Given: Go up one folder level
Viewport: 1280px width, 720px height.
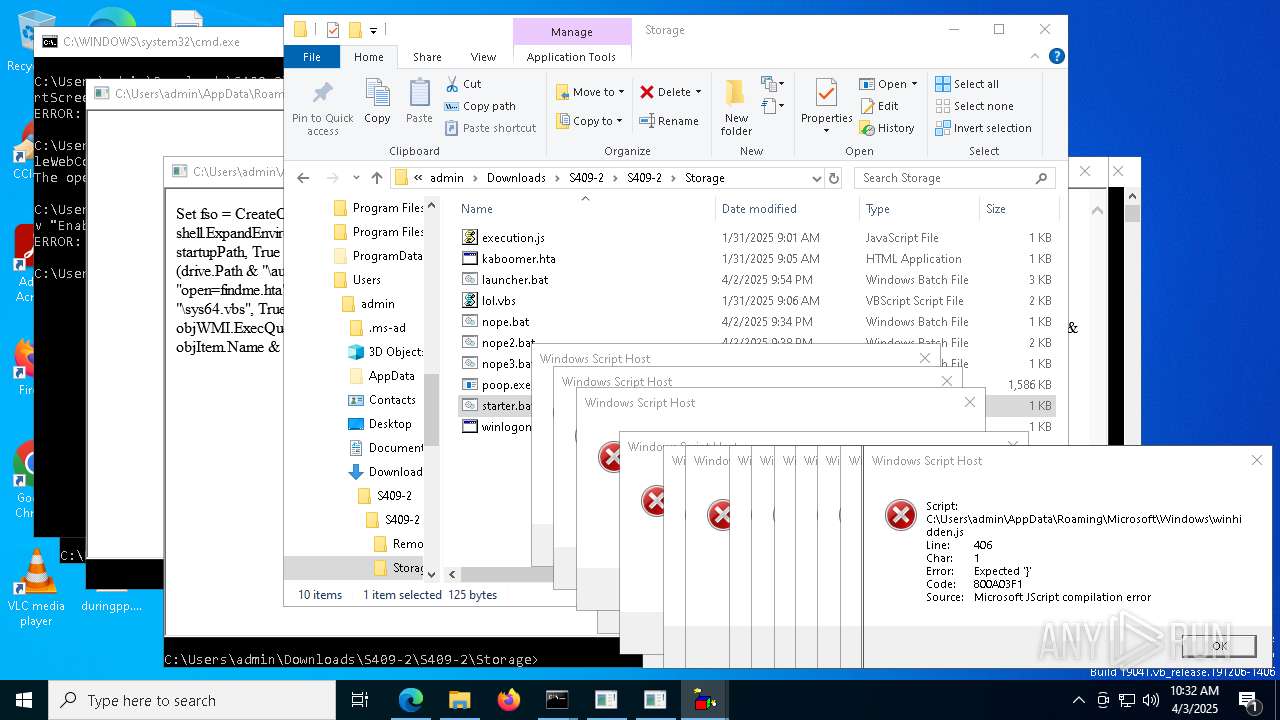Looking at the screenshot, I should tap(376, 178).
